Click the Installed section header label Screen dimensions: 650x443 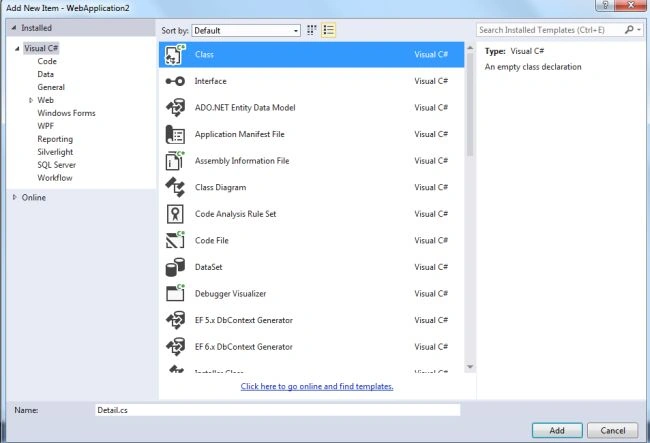pyautogui.click(x=36, y=28)
